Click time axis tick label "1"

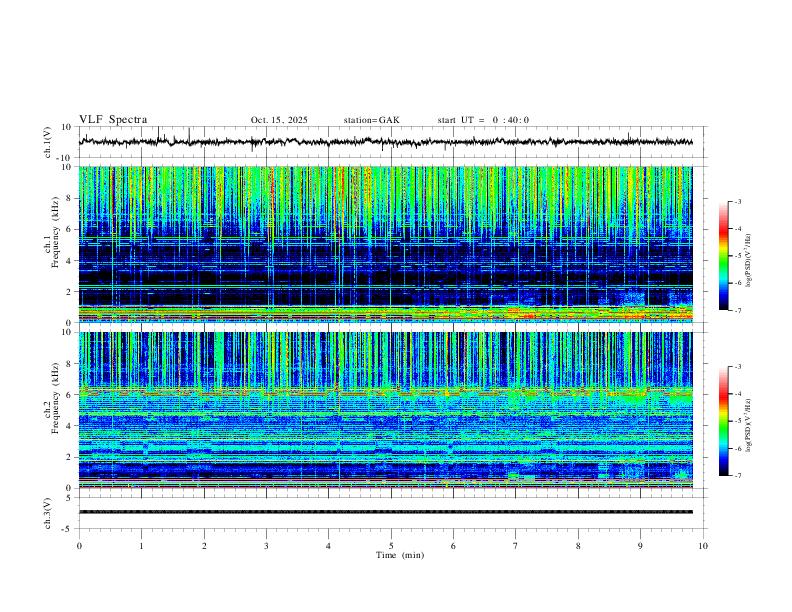click(x=141, y=546)
